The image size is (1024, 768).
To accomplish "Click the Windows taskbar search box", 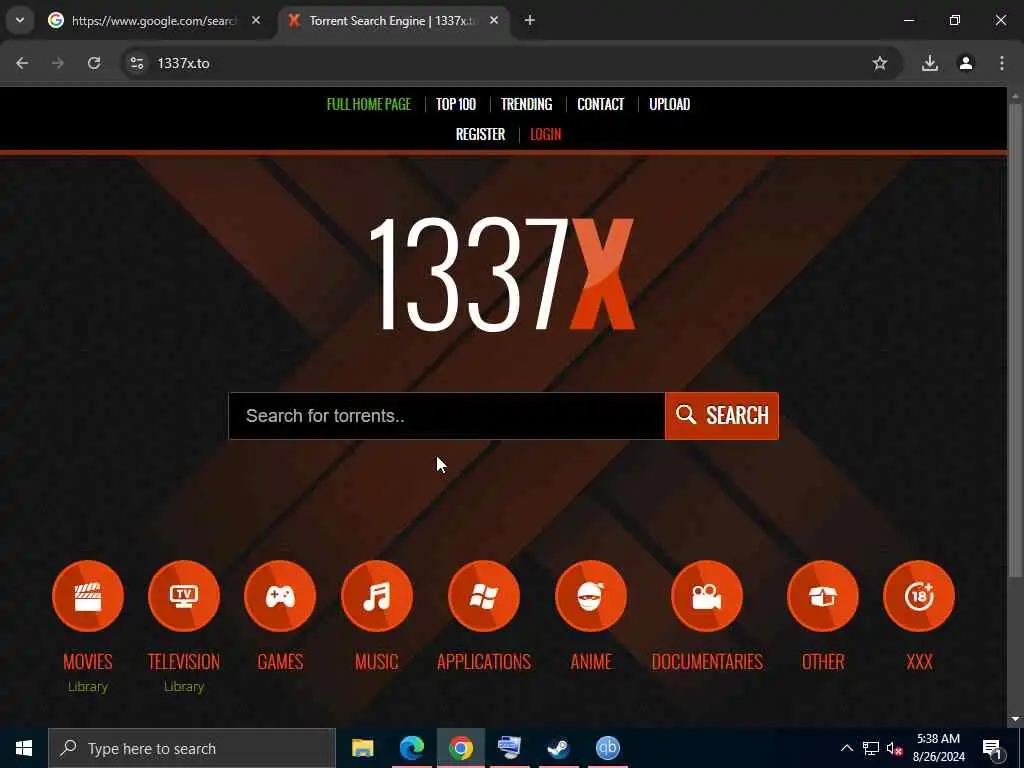I will point(192,748).
